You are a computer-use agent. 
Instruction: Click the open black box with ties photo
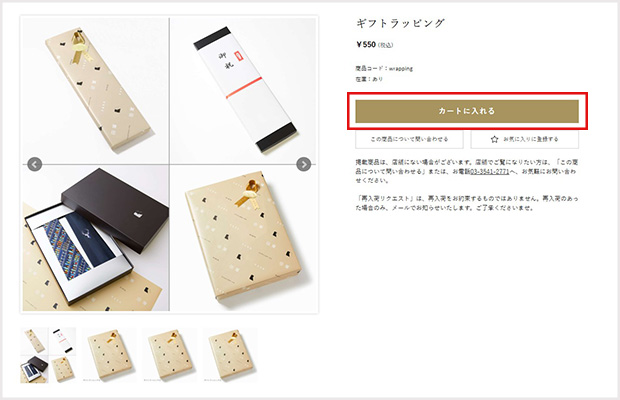click(x=96, y=238)
